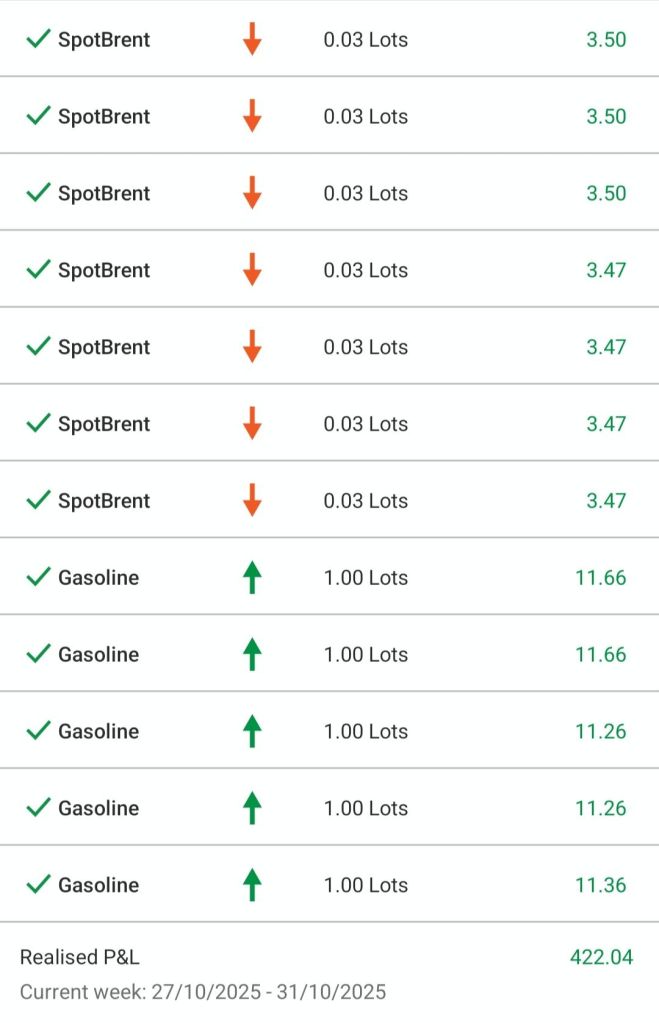Tap the red down arrow in the second SpotBrent row
659x1023 pixels.
coord(252,116)
